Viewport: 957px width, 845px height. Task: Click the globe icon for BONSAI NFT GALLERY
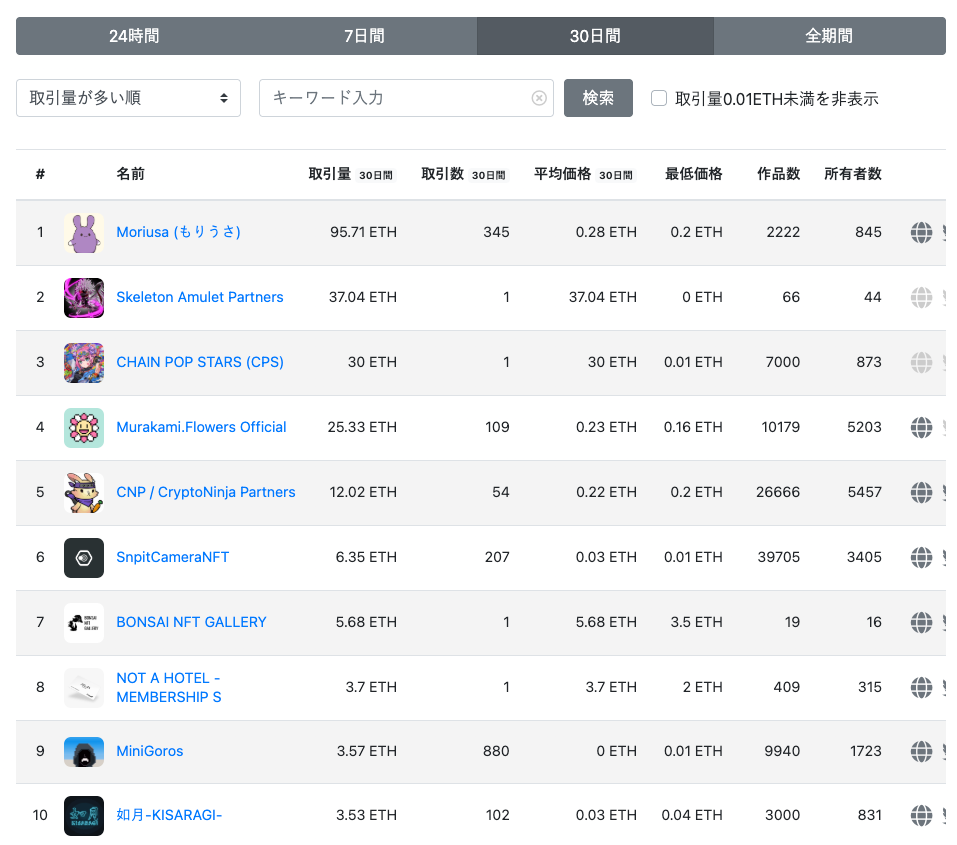921,622
